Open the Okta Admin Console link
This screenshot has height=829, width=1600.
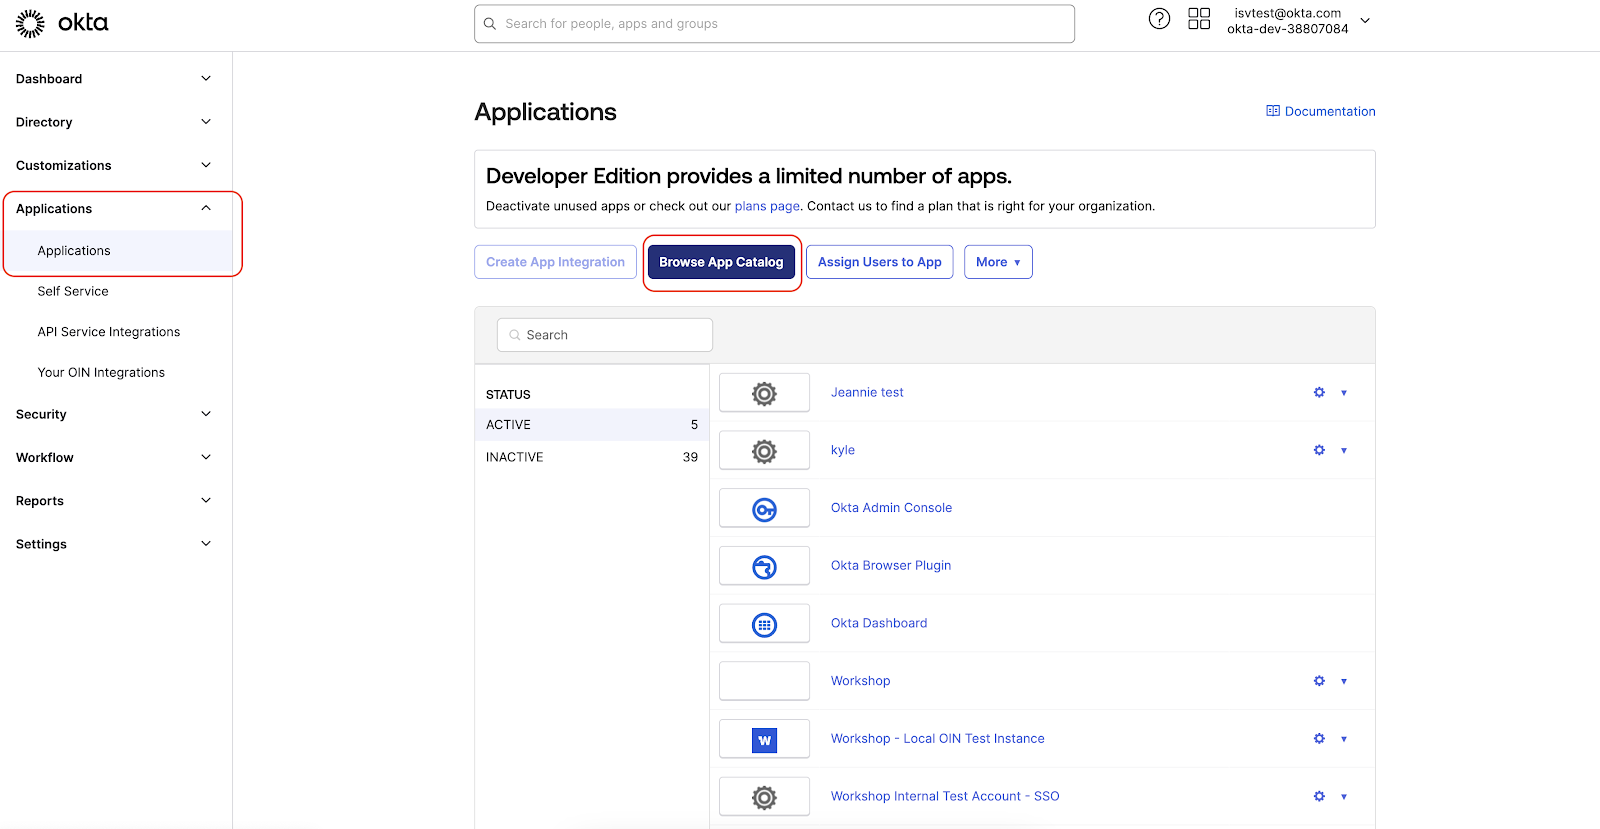point(891,508)
